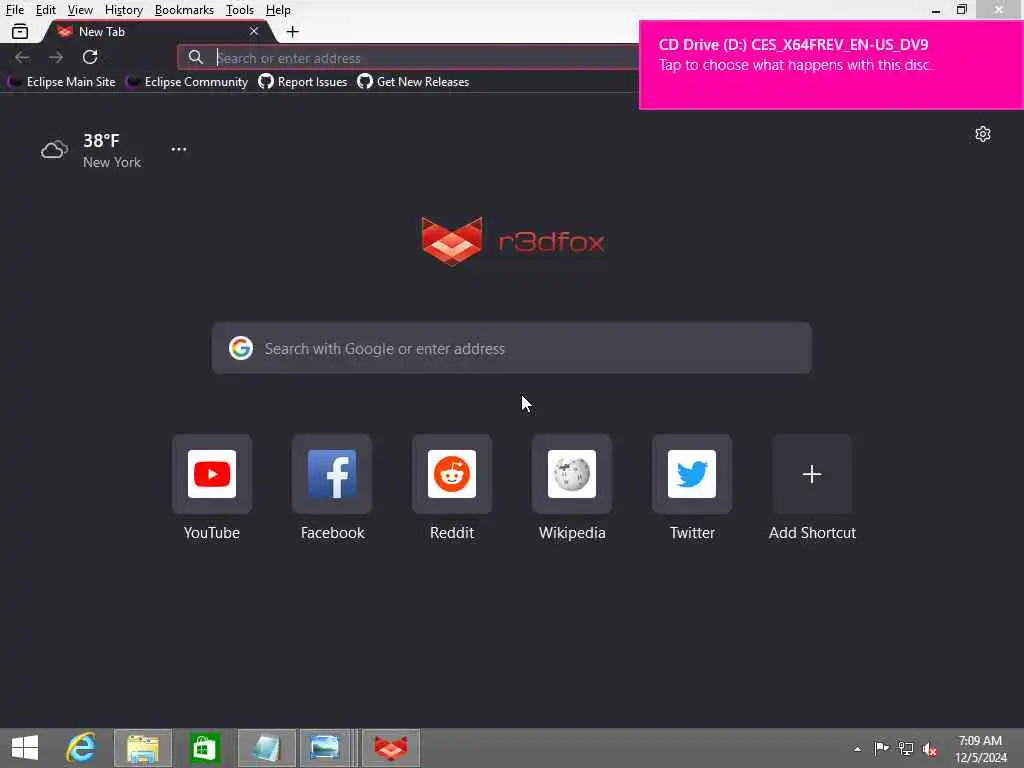Screen dimensions: 1024x768
Task: Open Get New Releases bookmark
Action: (x=413, y=82)
